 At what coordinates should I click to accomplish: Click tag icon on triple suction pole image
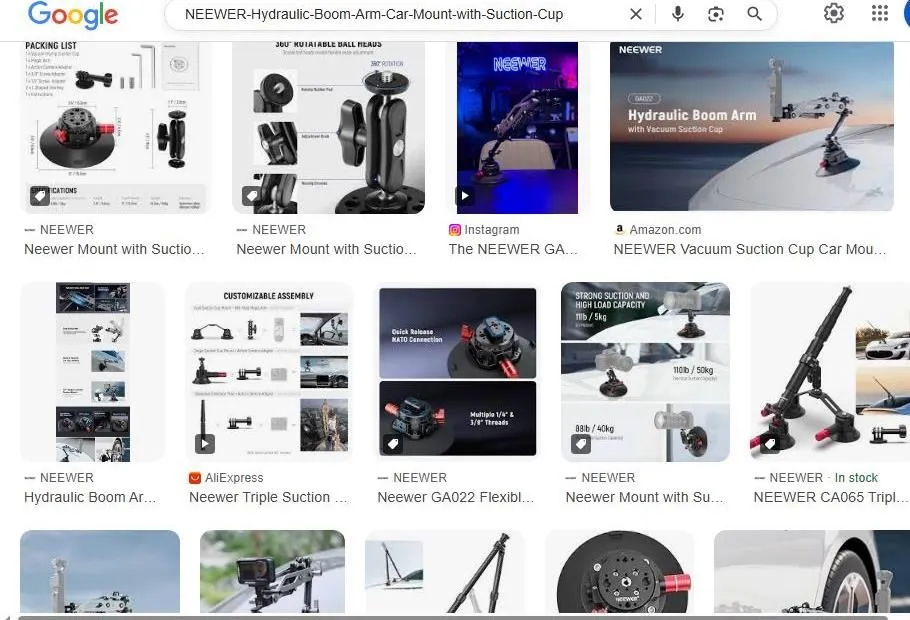pyautogui.click(x=770, y=444)
